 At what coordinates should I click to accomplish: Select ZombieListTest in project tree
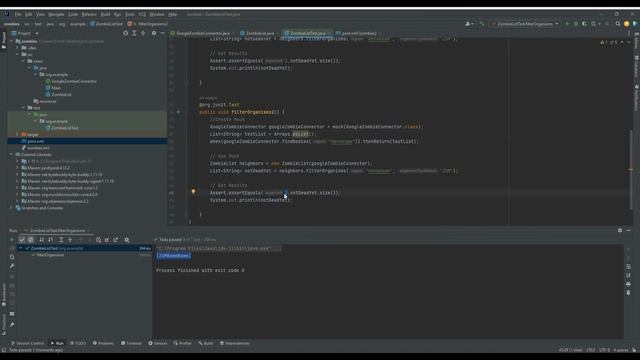(x=64, y=128)
